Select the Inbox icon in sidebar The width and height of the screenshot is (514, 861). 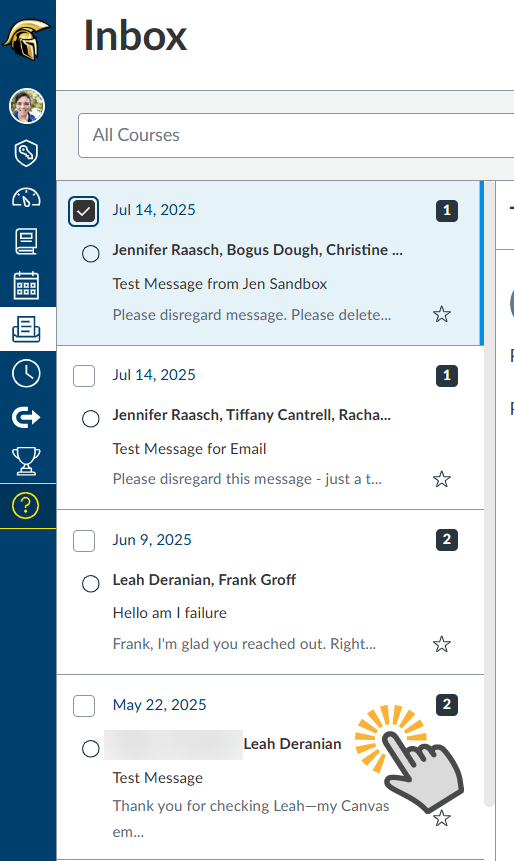[x=26, y=329]
